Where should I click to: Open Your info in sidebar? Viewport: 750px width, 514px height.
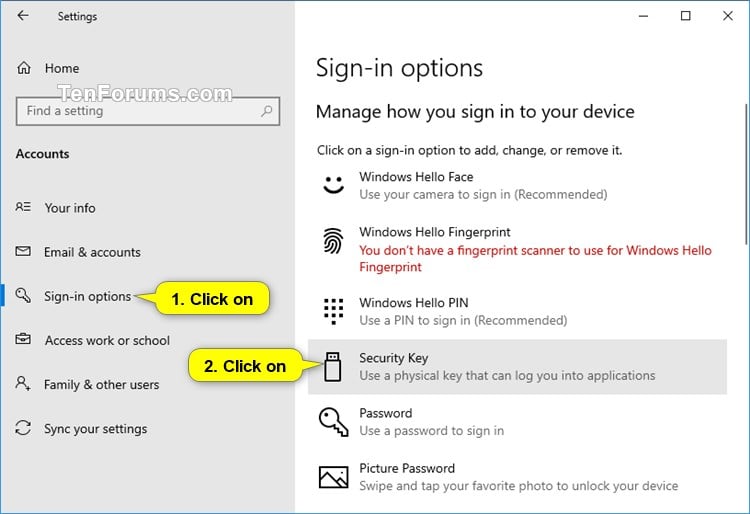coord(70,208)
